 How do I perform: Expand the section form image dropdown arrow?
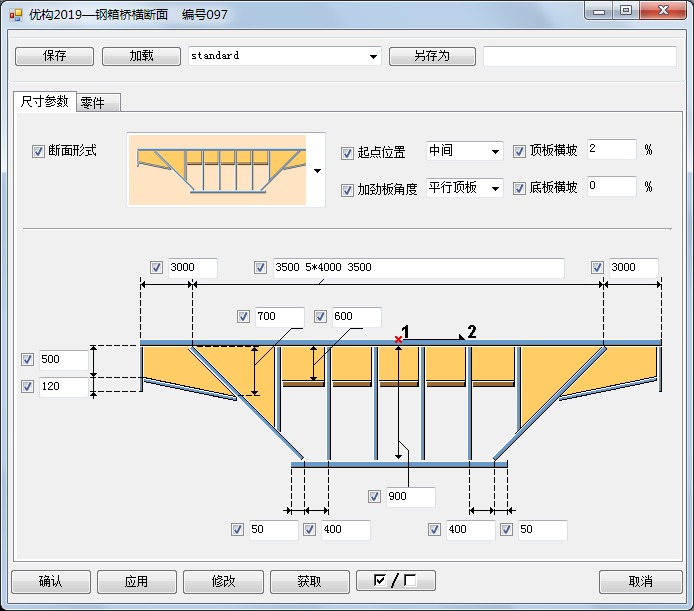click(x=317, y=170)
